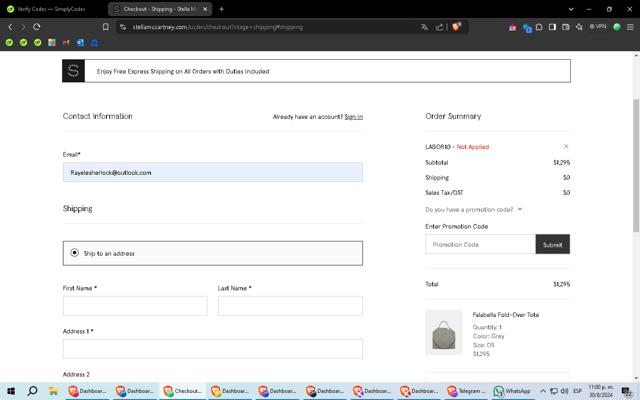This screenshot has height=400, width=640.
Task: Switch to the Checkout taskbar window
Action: point(182,391)
